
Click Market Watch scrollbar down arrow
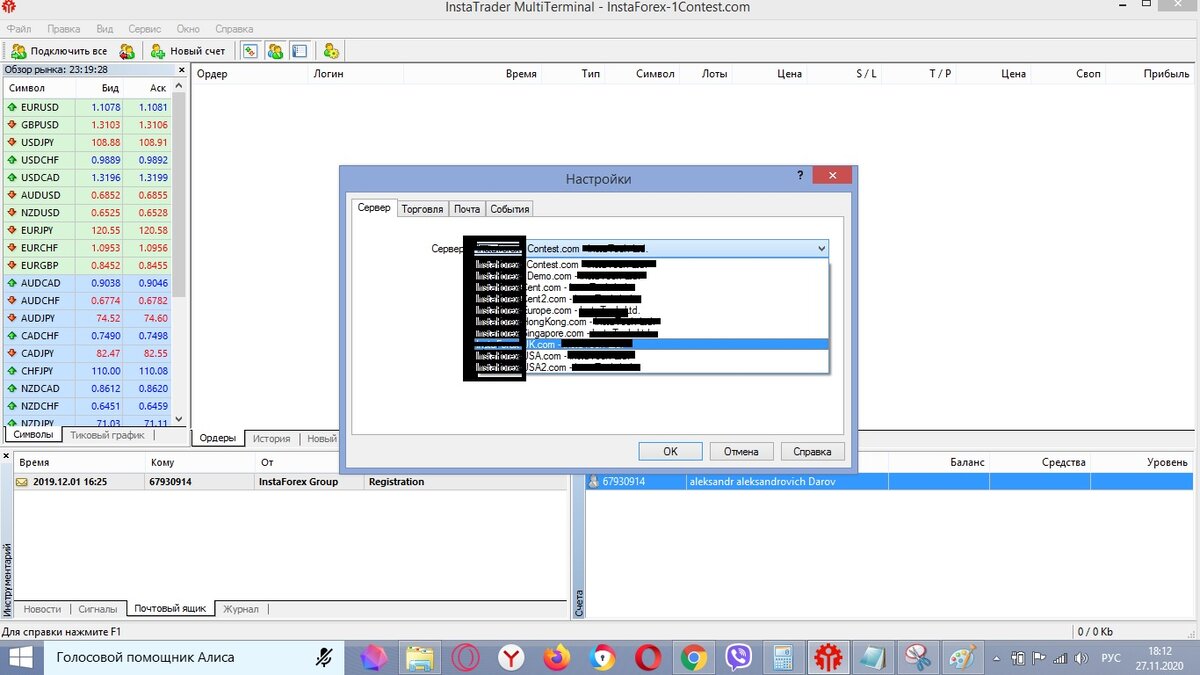click(x=180, y=419)
